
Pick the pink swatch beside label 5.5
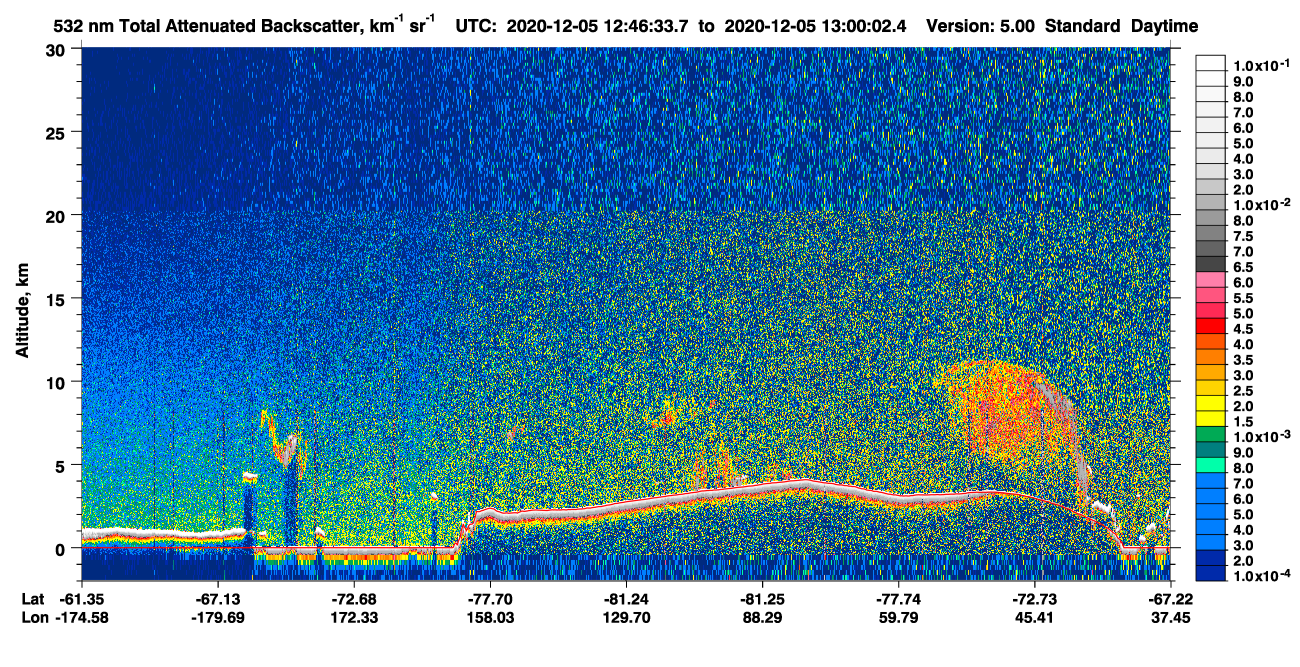click(1210, 295)
